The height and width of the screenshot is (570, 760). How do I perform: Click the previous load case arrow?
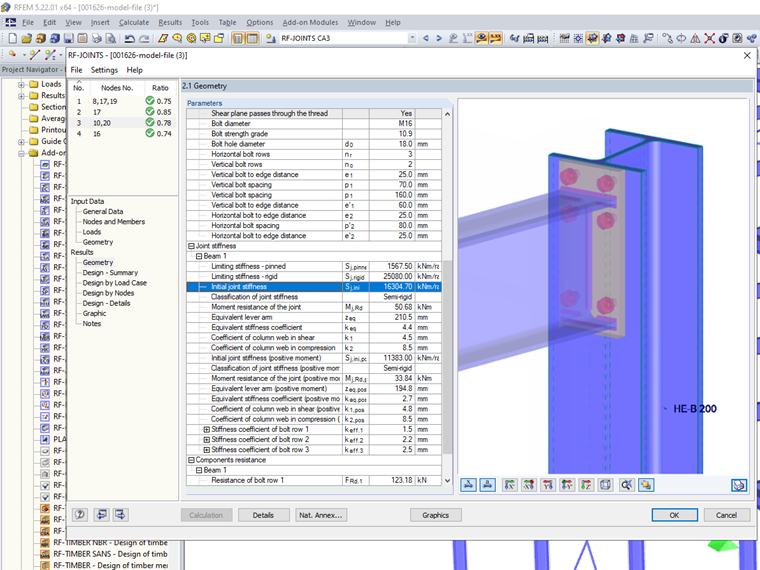click(426, 38)
